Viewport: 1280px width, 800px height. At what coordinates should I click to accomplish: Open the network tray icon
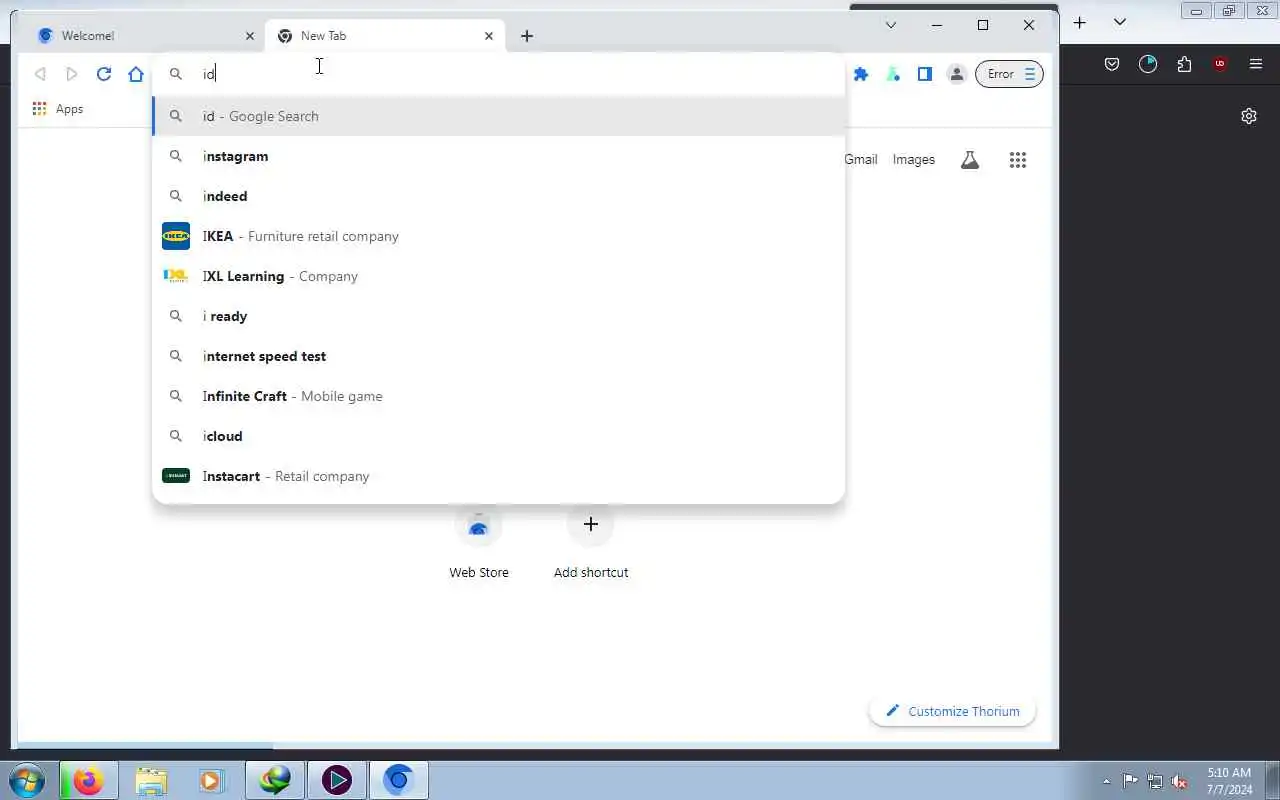pos(1155,781)
